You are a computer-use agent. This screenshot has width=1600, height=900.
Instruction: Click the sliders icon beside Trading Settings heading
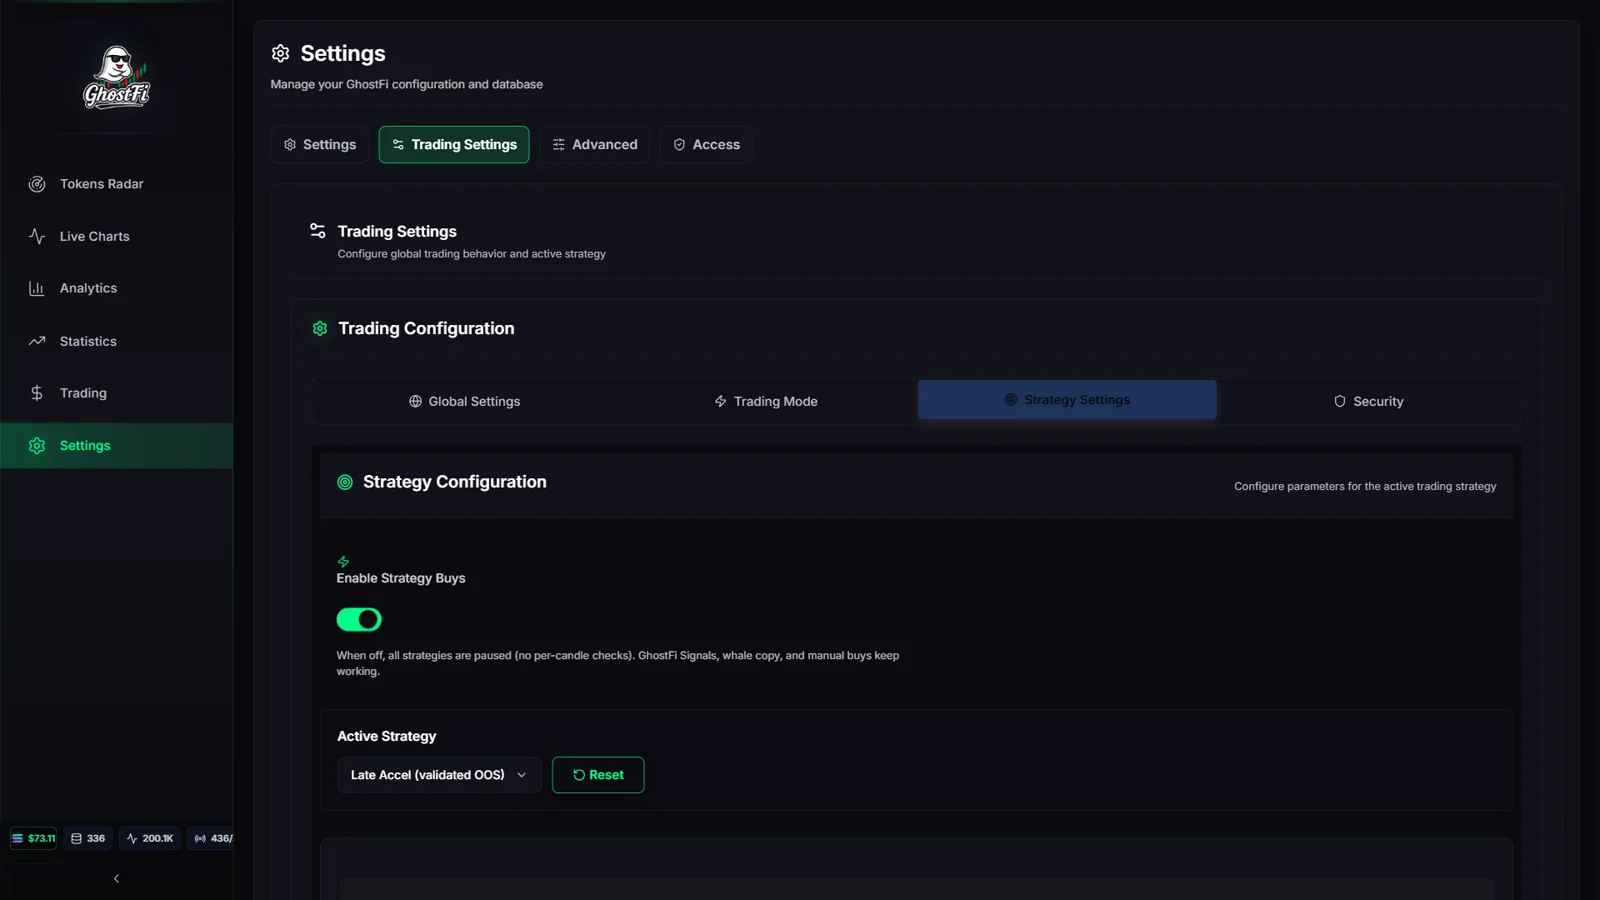pos(318,231)
